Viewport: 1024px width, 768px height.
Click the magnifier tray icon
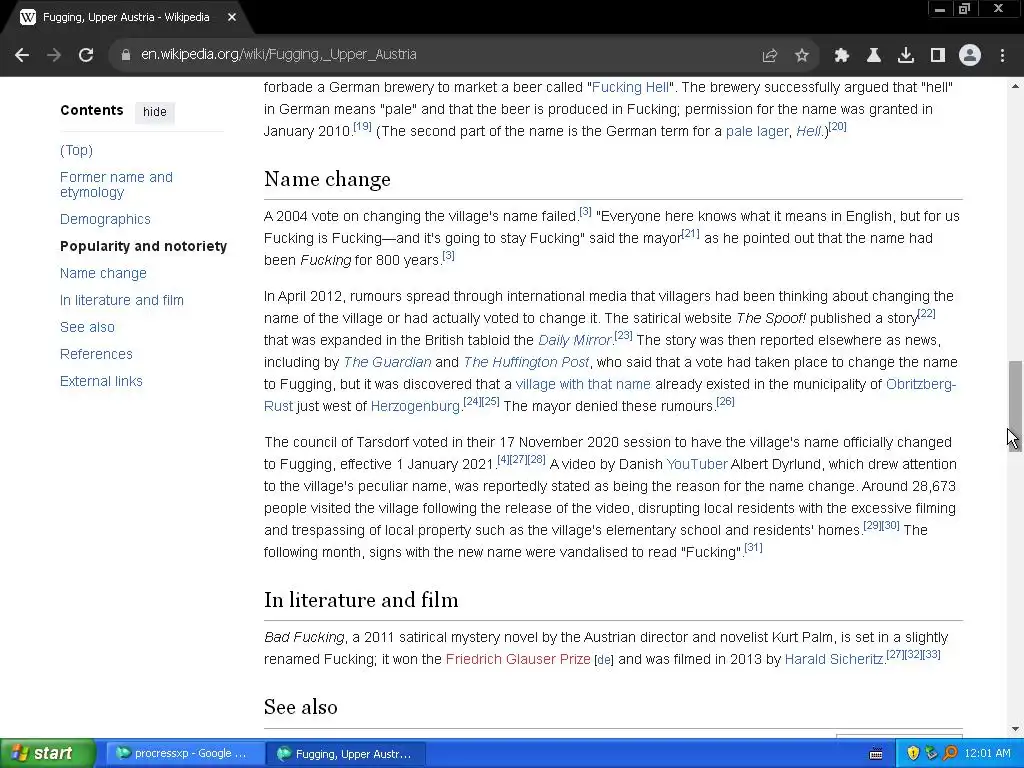click(x=950, y=754)
